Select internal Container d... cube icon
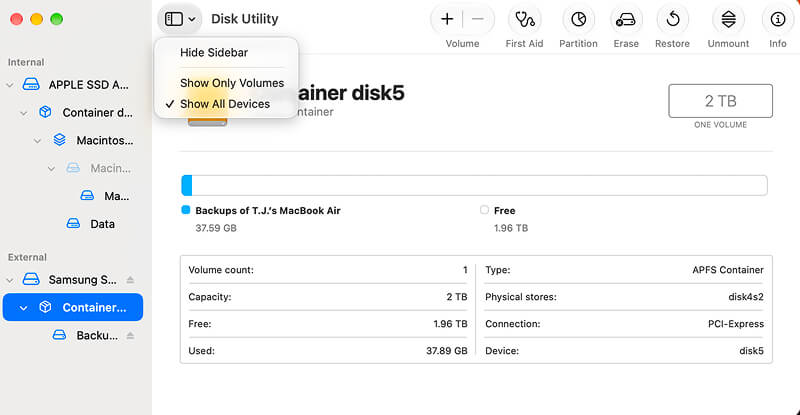The width and height of the screenshot is (800, 415). coord(45,112)
